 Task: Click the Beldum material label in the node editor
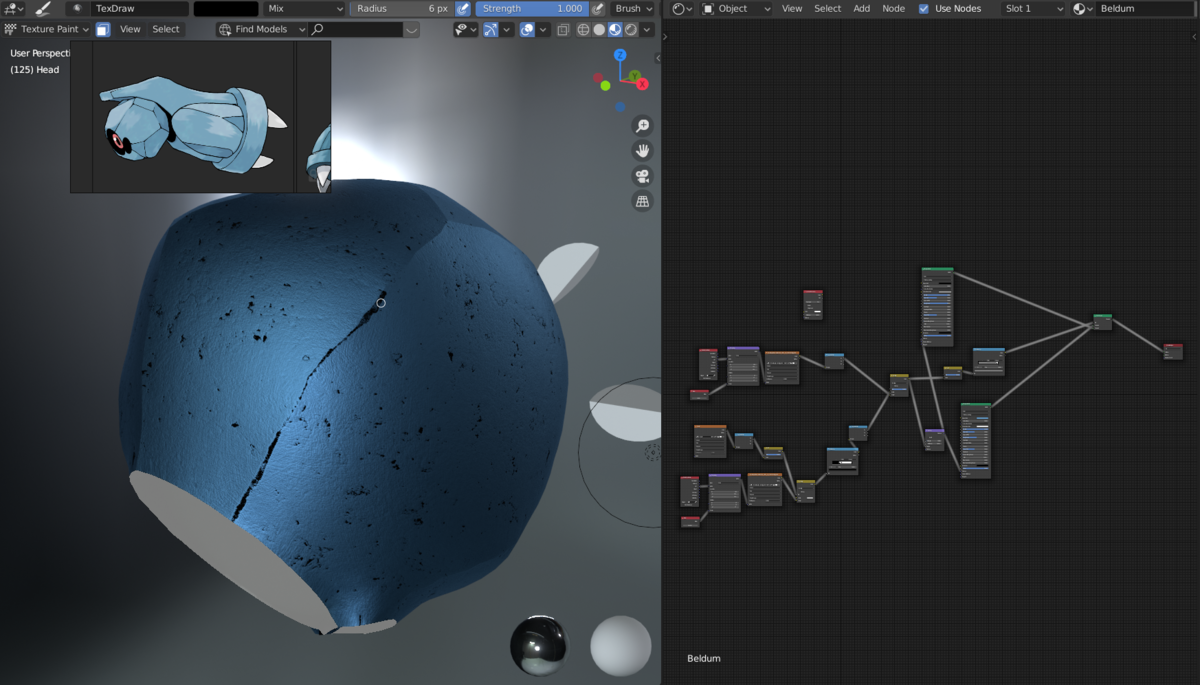tap(704, 658)
